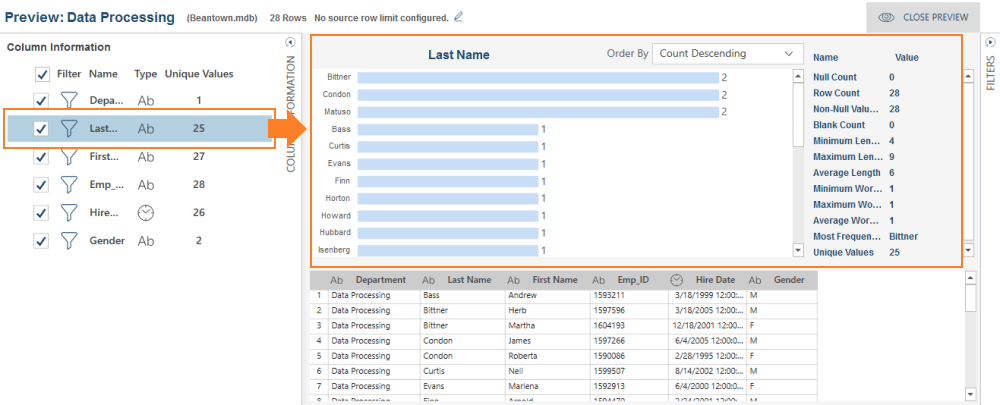
Task: Click the clock type icon for Hire Date
Action: (146, 213)
